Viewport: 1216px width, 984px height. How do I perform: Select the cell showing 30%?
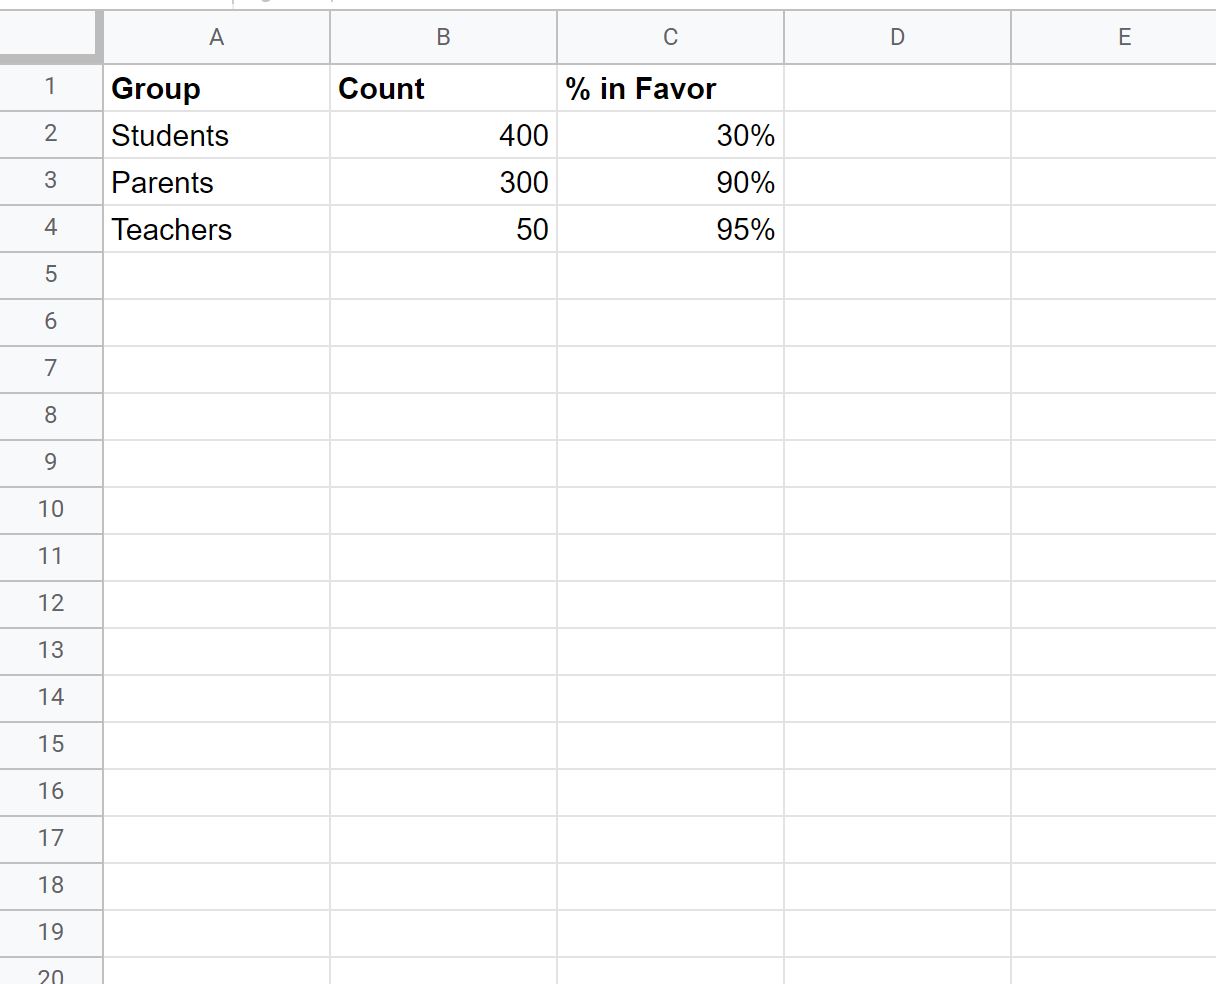[670, 135]
